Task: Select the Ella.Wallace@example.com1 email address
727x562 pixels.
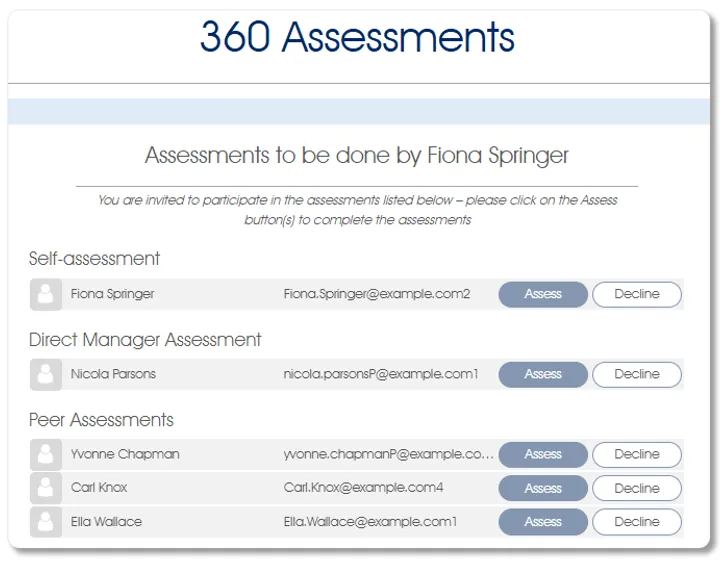Action: 370,522
